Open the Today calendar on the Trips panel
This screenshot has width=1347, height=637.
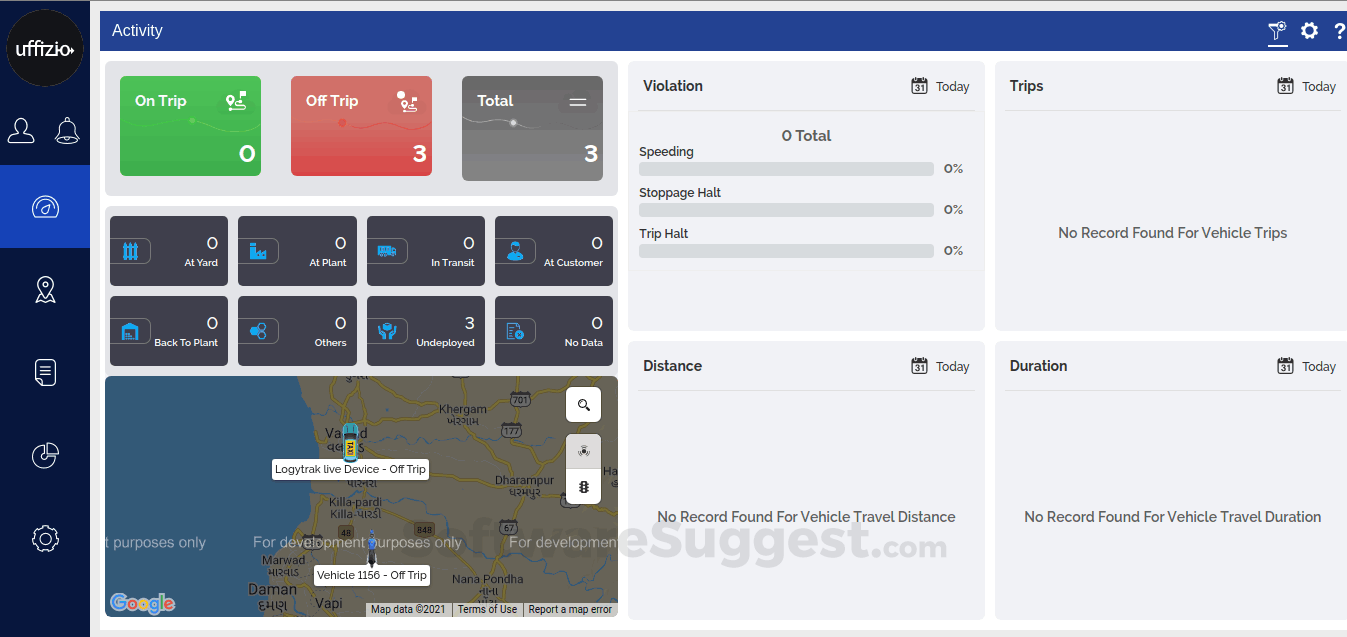1305,86
